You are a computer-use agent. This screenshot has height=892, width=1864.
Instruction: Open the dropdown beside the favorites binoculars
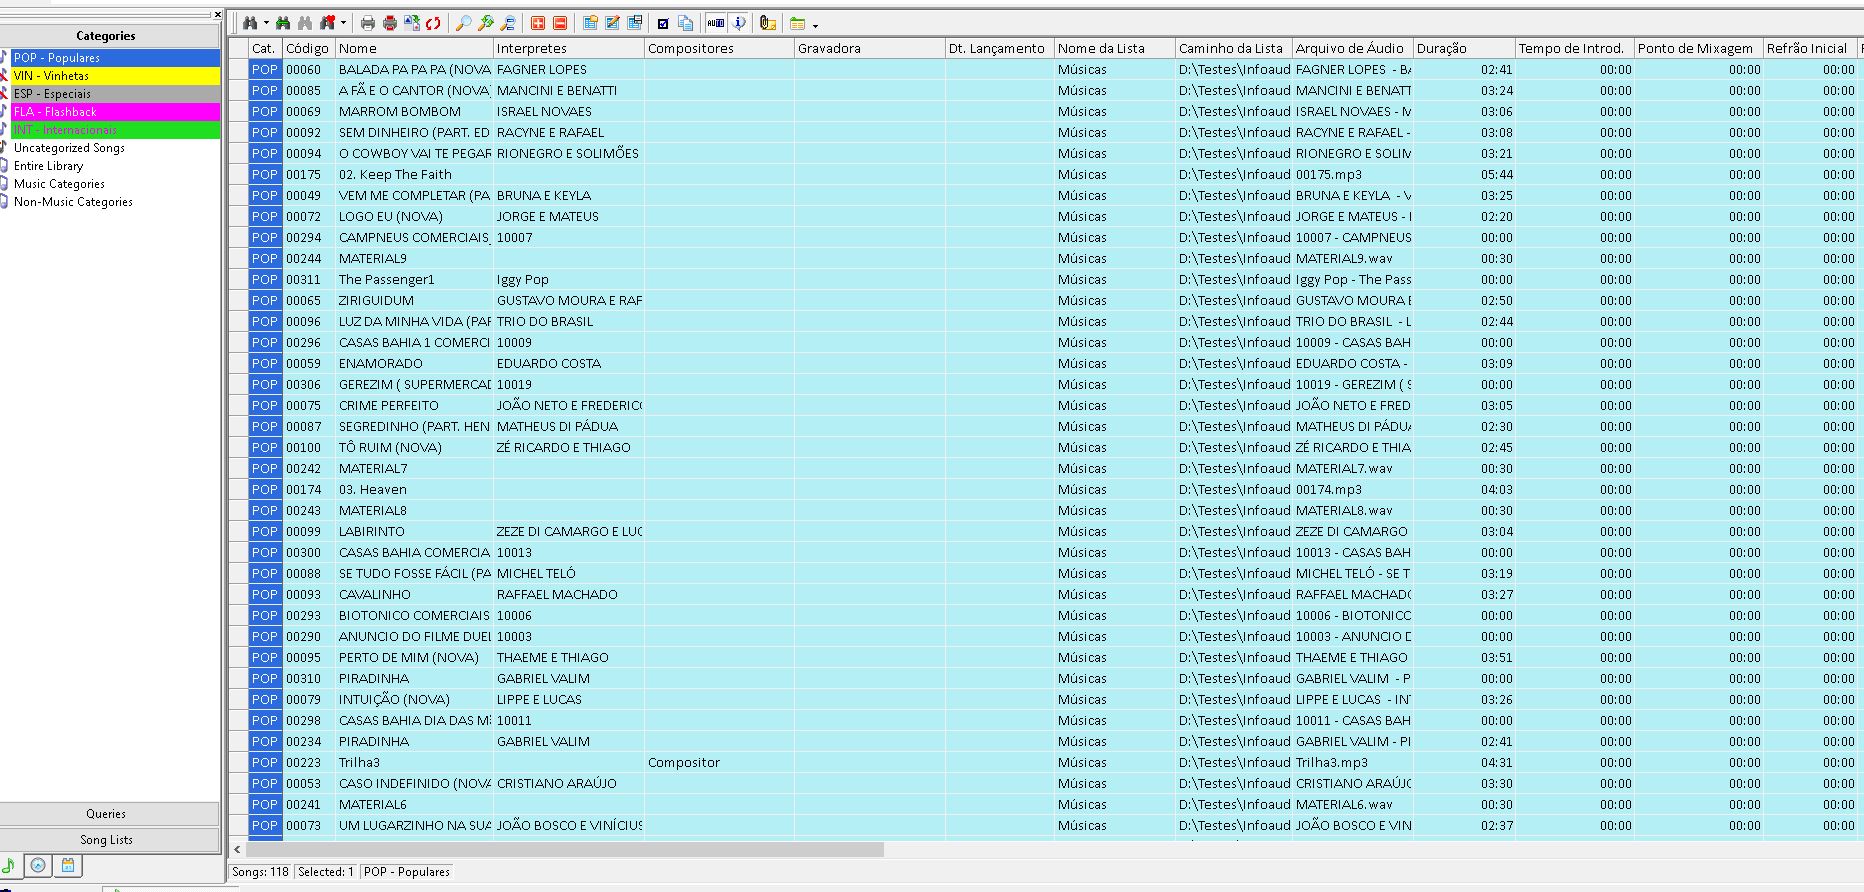[343, 23]
